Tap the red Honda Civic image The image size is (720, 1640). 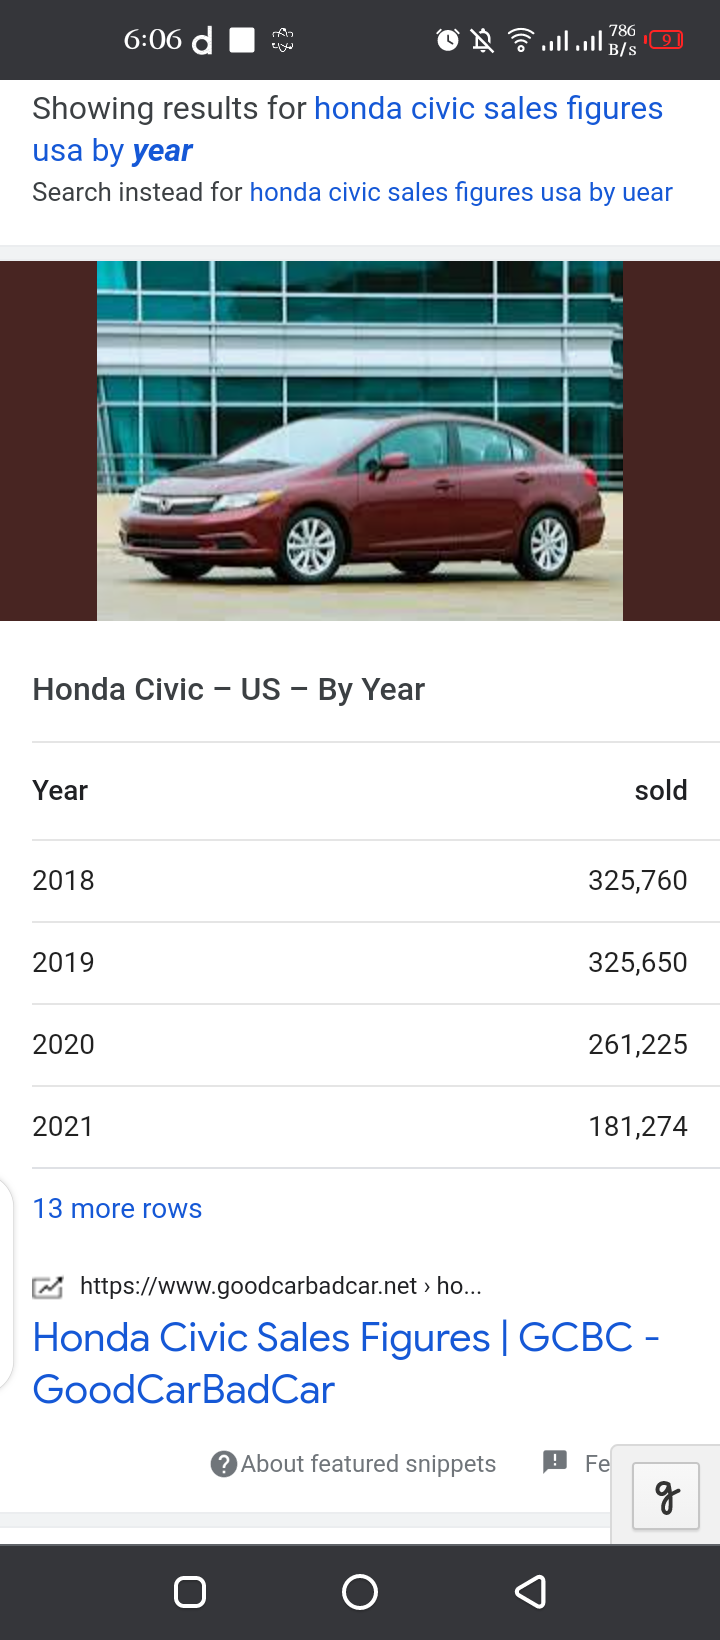pyautogui.click(x=360, y=441)
